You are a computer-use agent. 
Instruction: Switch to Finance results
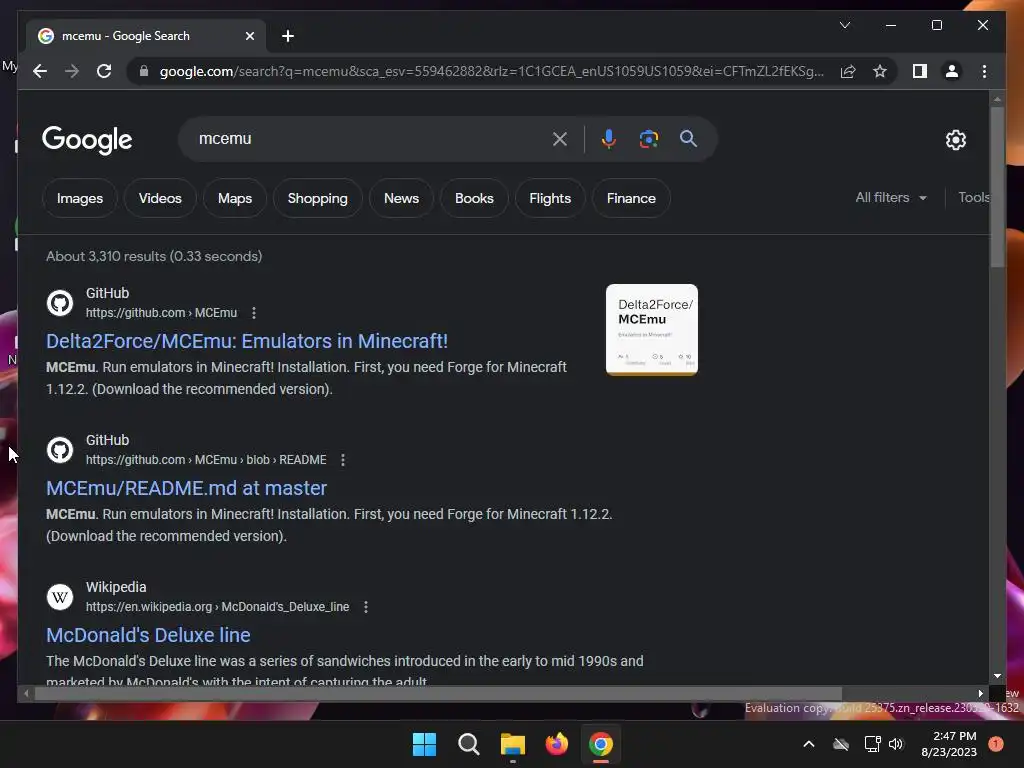(x=631, y=198)
